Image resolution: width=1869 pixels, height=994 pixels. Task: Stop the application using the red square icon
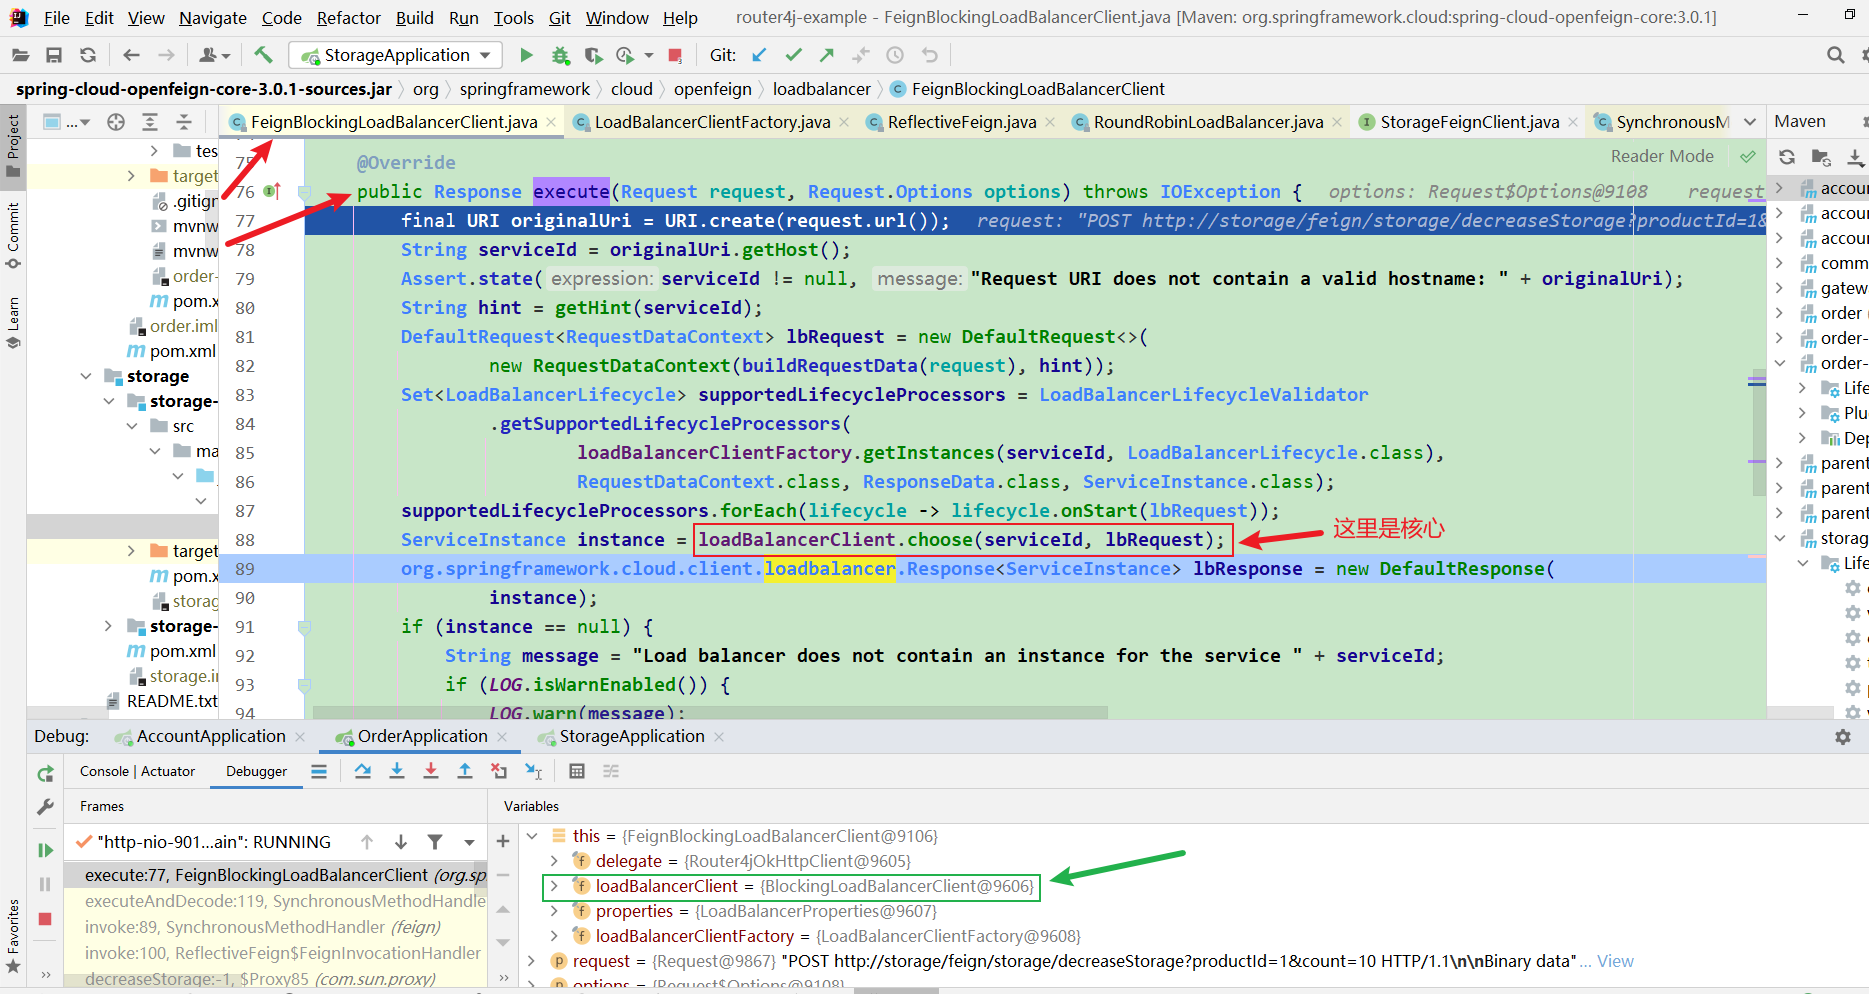tap(675, 55)
